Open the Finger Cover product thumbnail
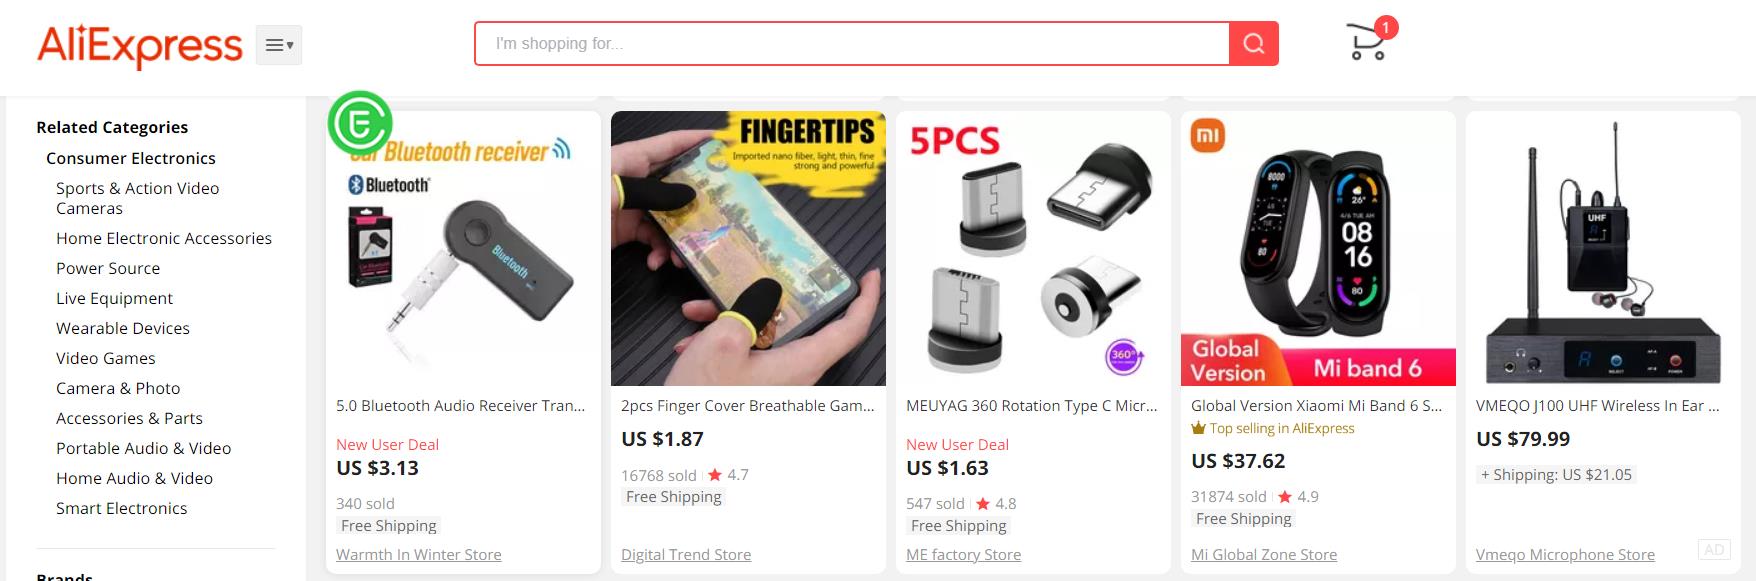 [x=748, y=248]
